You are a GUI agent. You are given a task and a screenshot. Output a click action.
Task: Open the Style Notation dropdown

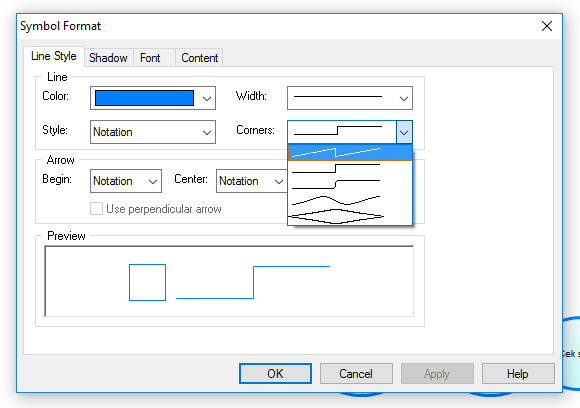click(153, 132)
